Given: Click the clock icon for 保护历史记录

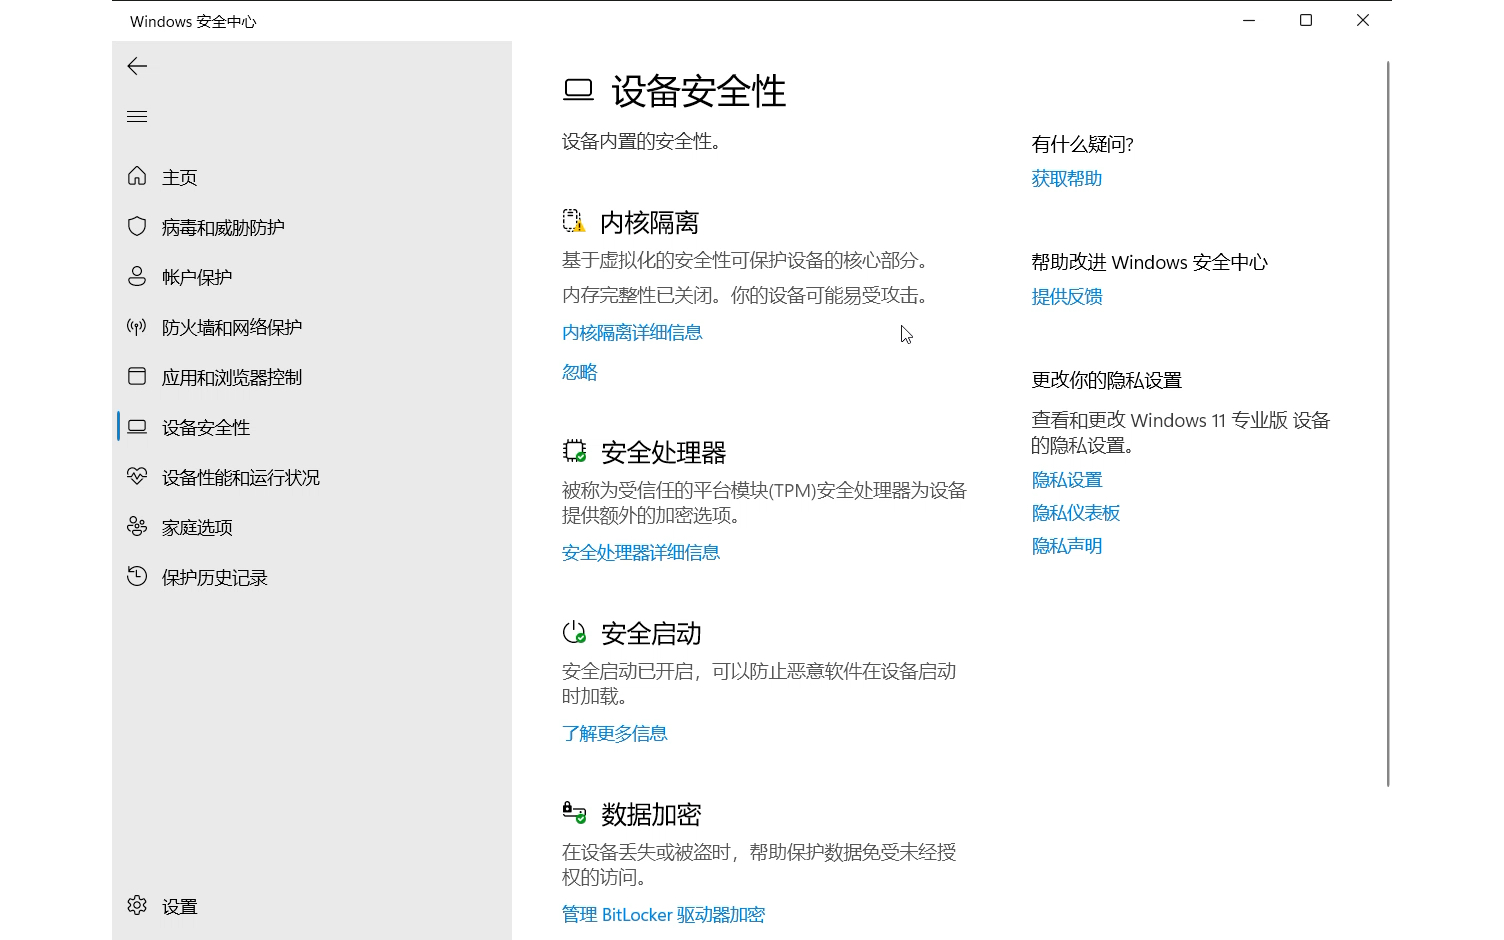Looking at the screenshot, I should pyautogui.click(x=137, y=576).
